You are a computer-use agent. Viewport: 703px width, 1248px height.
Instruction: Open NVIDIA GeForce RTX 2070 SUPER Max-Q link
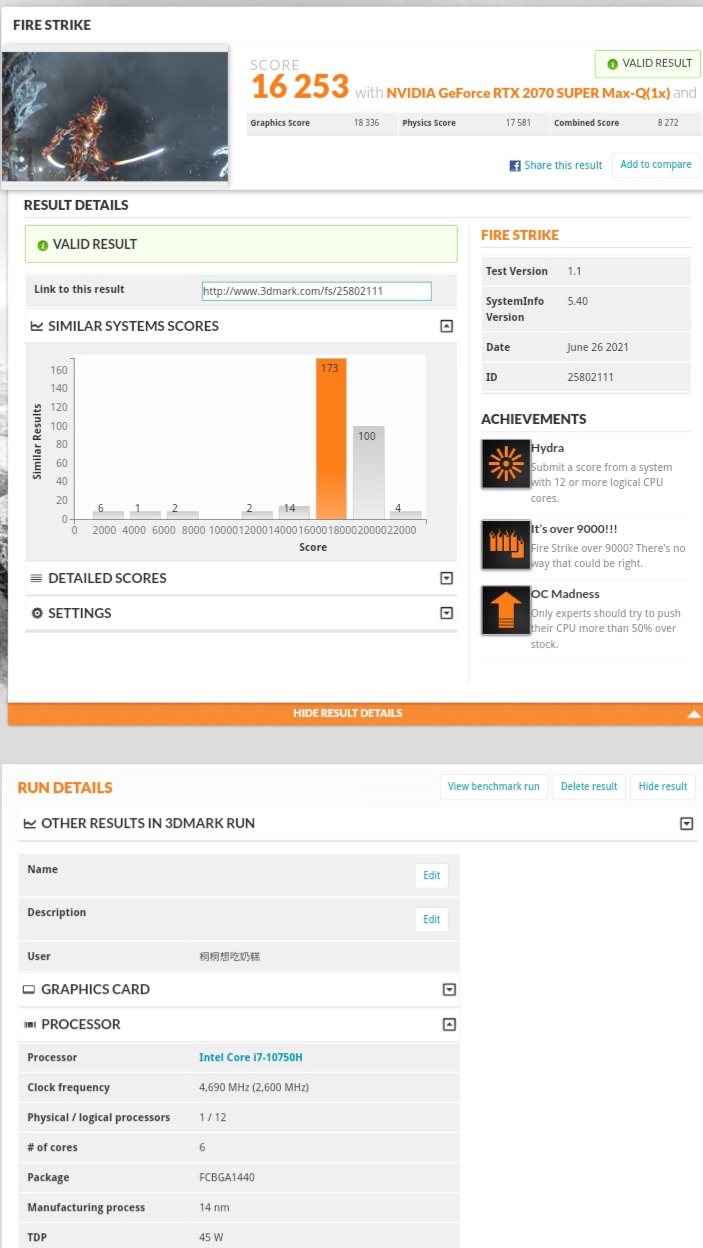pyautogui.click(x=528, y=93)
